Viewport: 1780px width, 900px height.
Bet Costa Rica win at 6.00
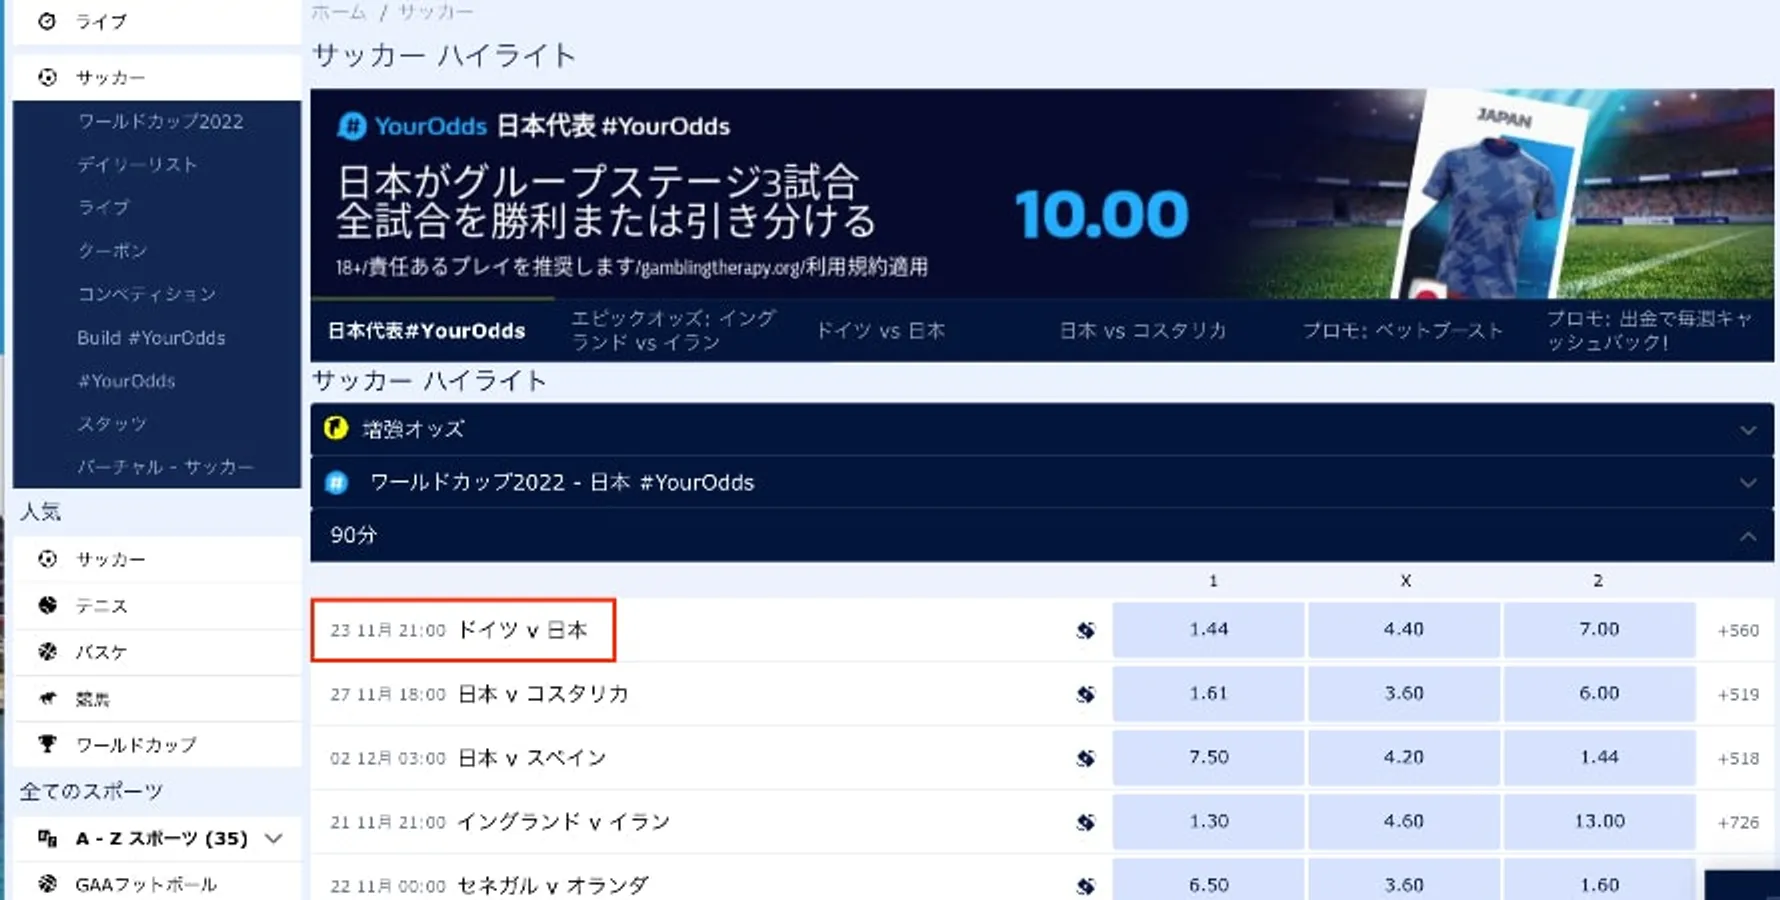[1599, 694]
